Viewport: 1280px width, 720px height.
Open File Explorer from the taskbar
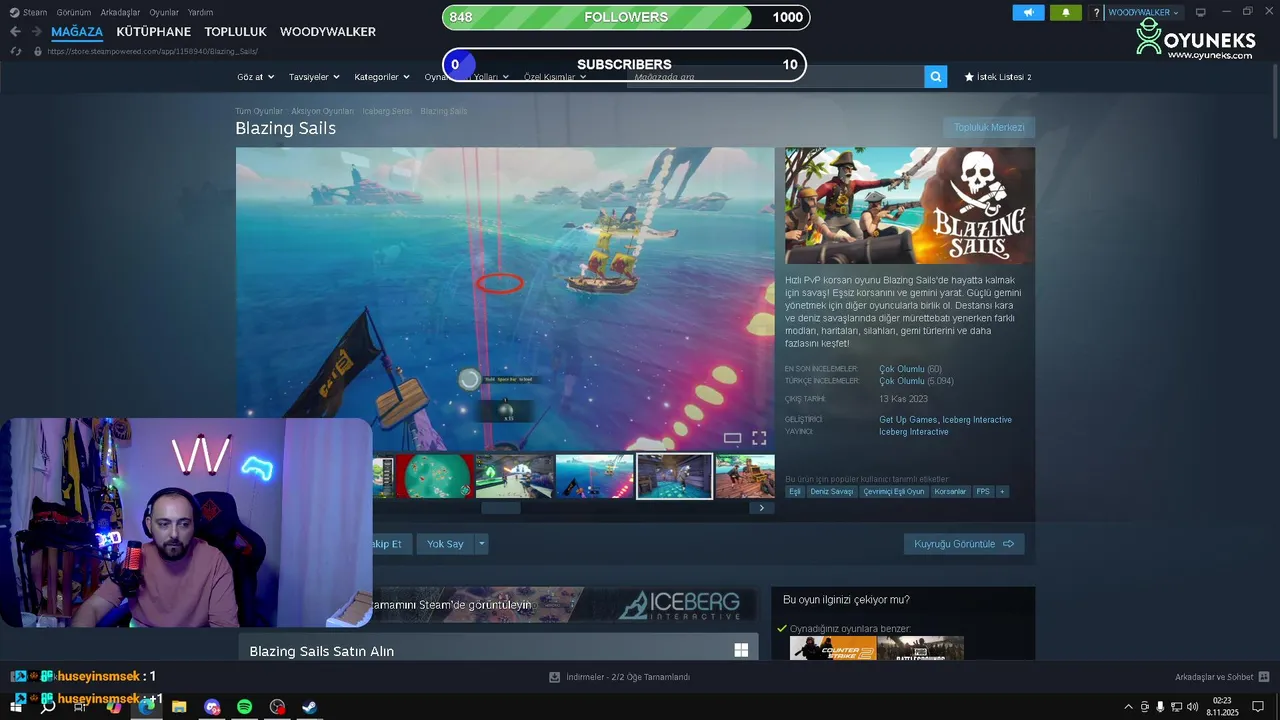[179, 707]
